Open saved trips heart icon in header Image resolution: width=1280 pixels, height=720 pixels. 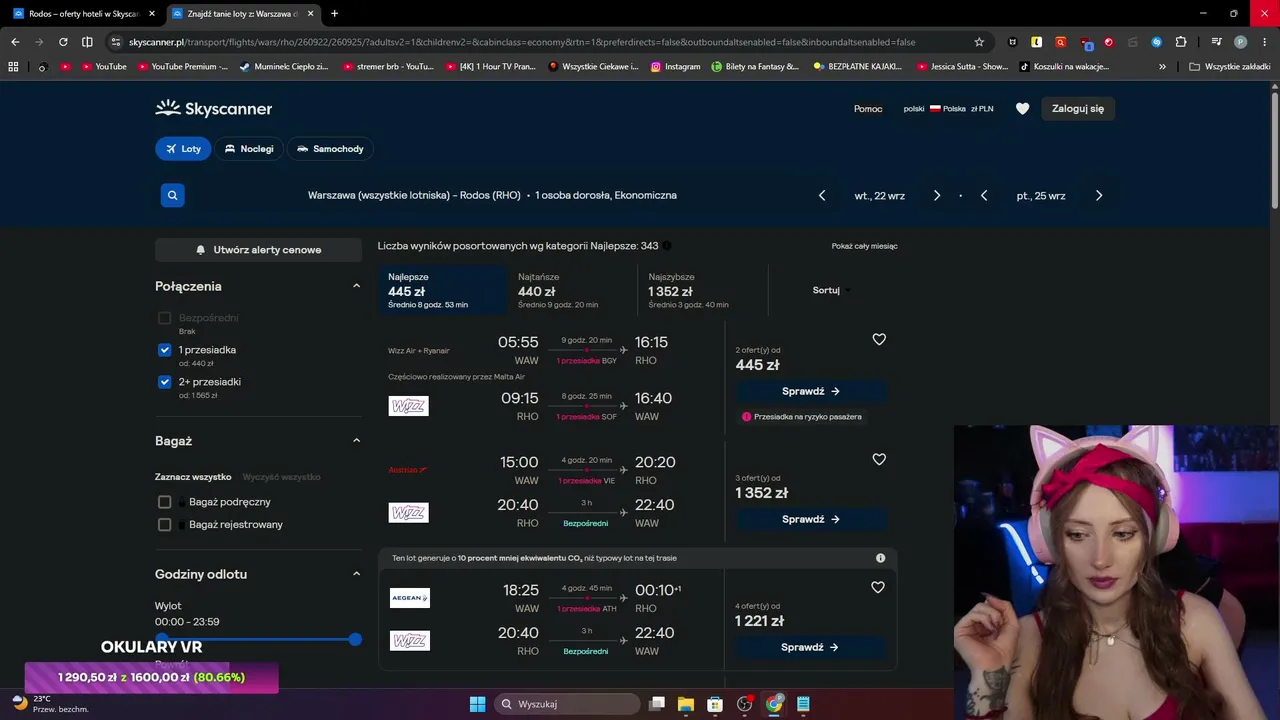1022,109
